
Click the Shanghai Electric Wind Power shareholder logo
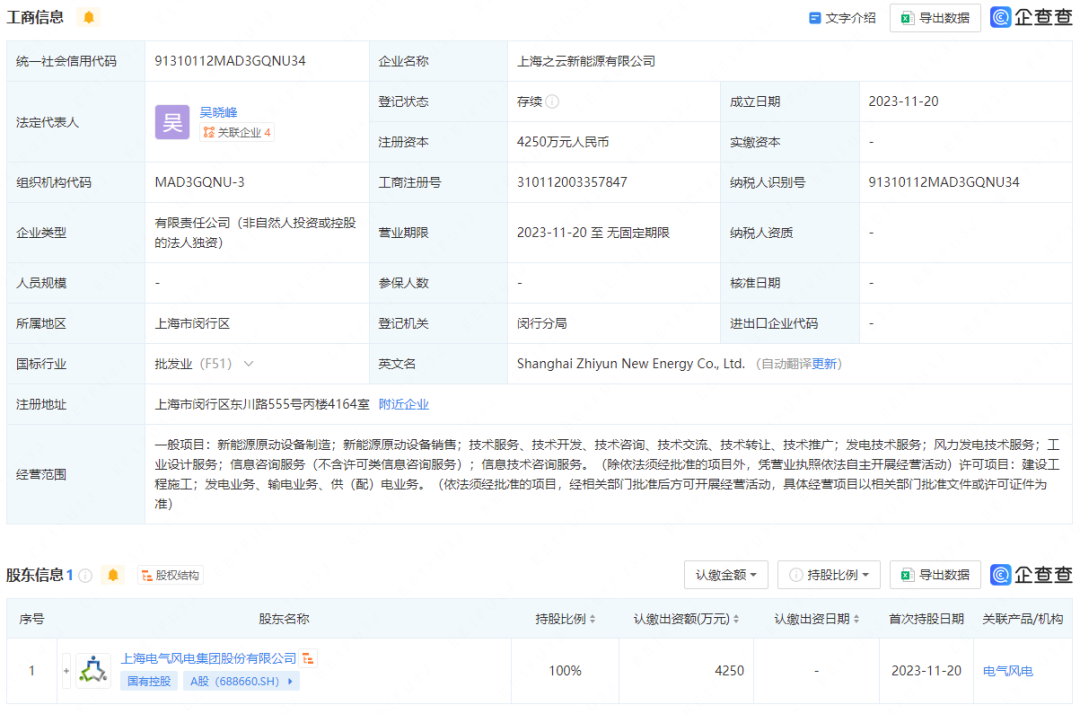[94, 670]
